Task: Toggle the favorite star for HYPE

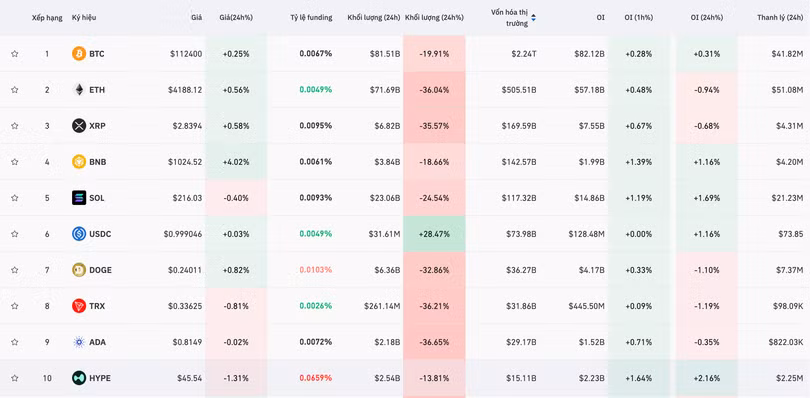Action: (14, 378)
